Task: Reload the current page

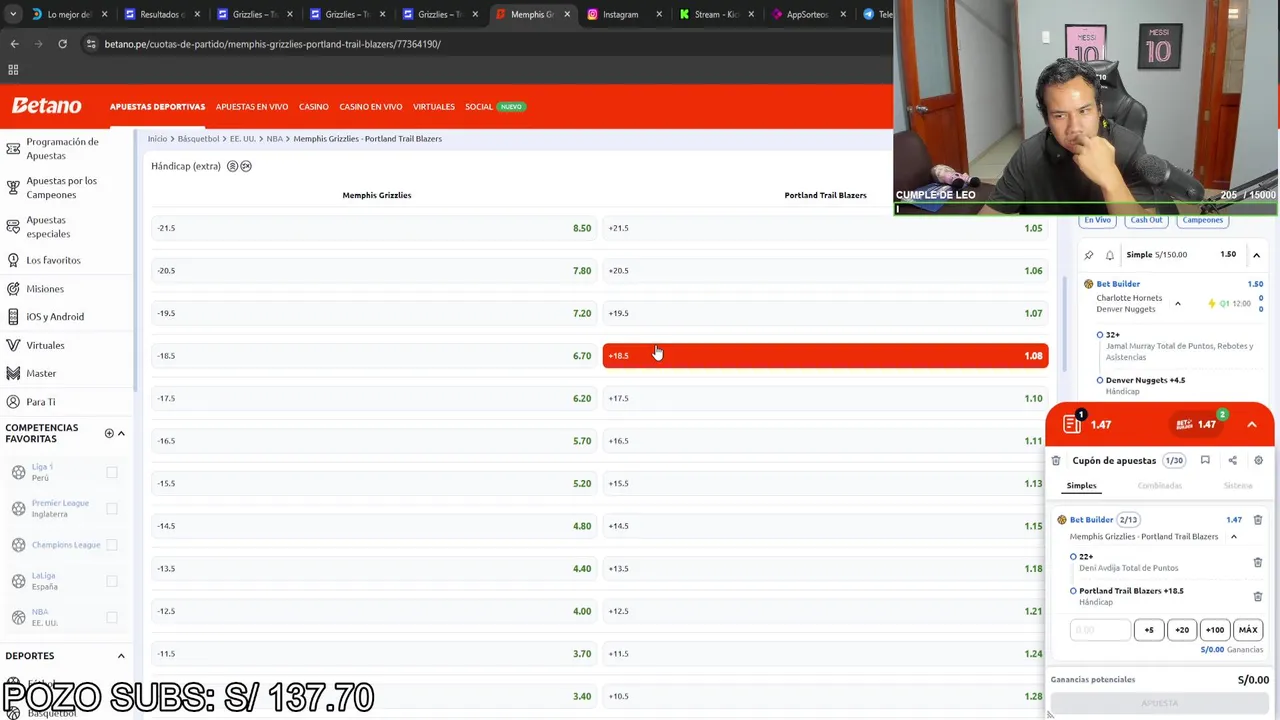Action: pyautogui.click(x=62, y=44)
